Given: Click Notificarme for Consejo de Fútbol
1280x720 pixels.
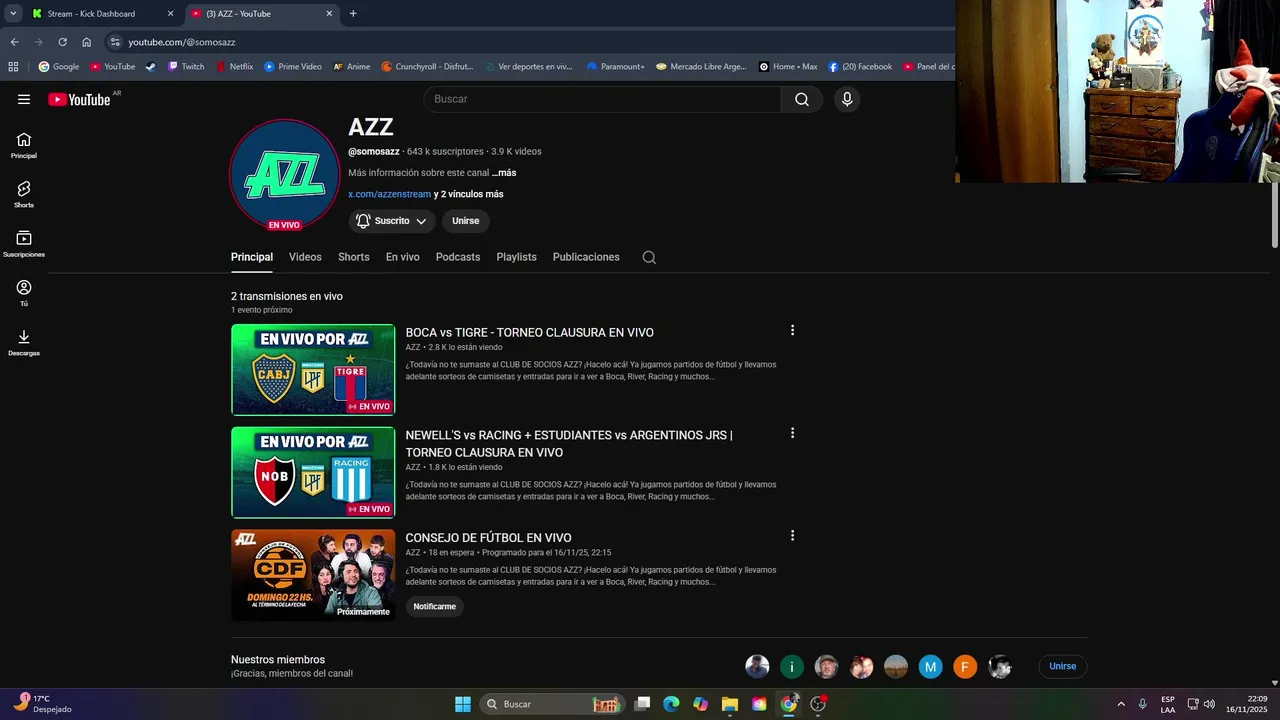Looking at the screenshot, I should point(435,606).
